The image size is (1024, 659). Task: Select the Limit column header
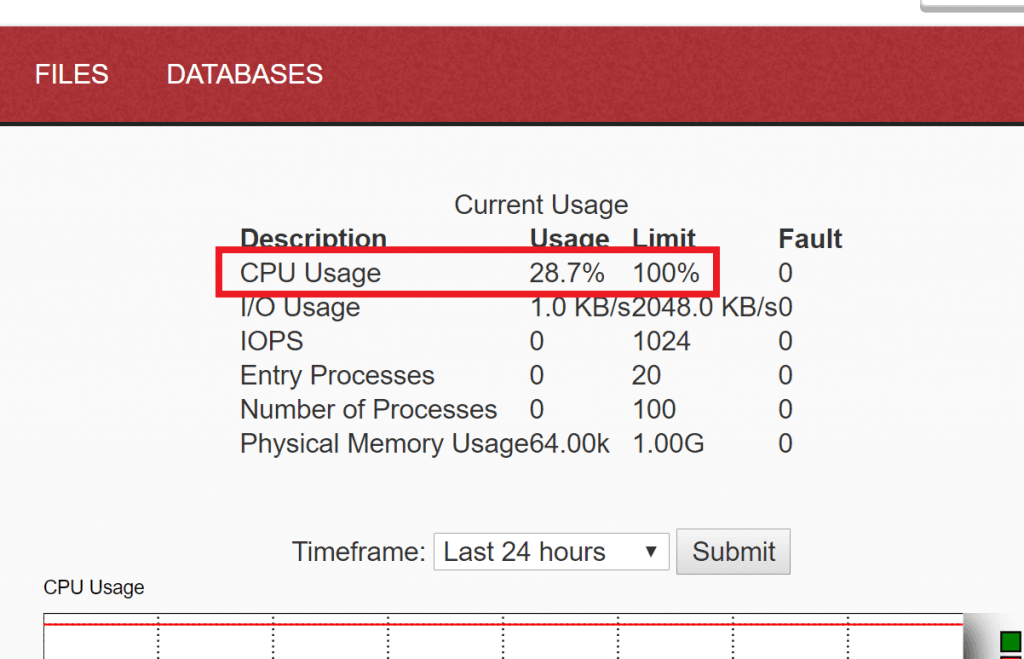pos(663,238)
